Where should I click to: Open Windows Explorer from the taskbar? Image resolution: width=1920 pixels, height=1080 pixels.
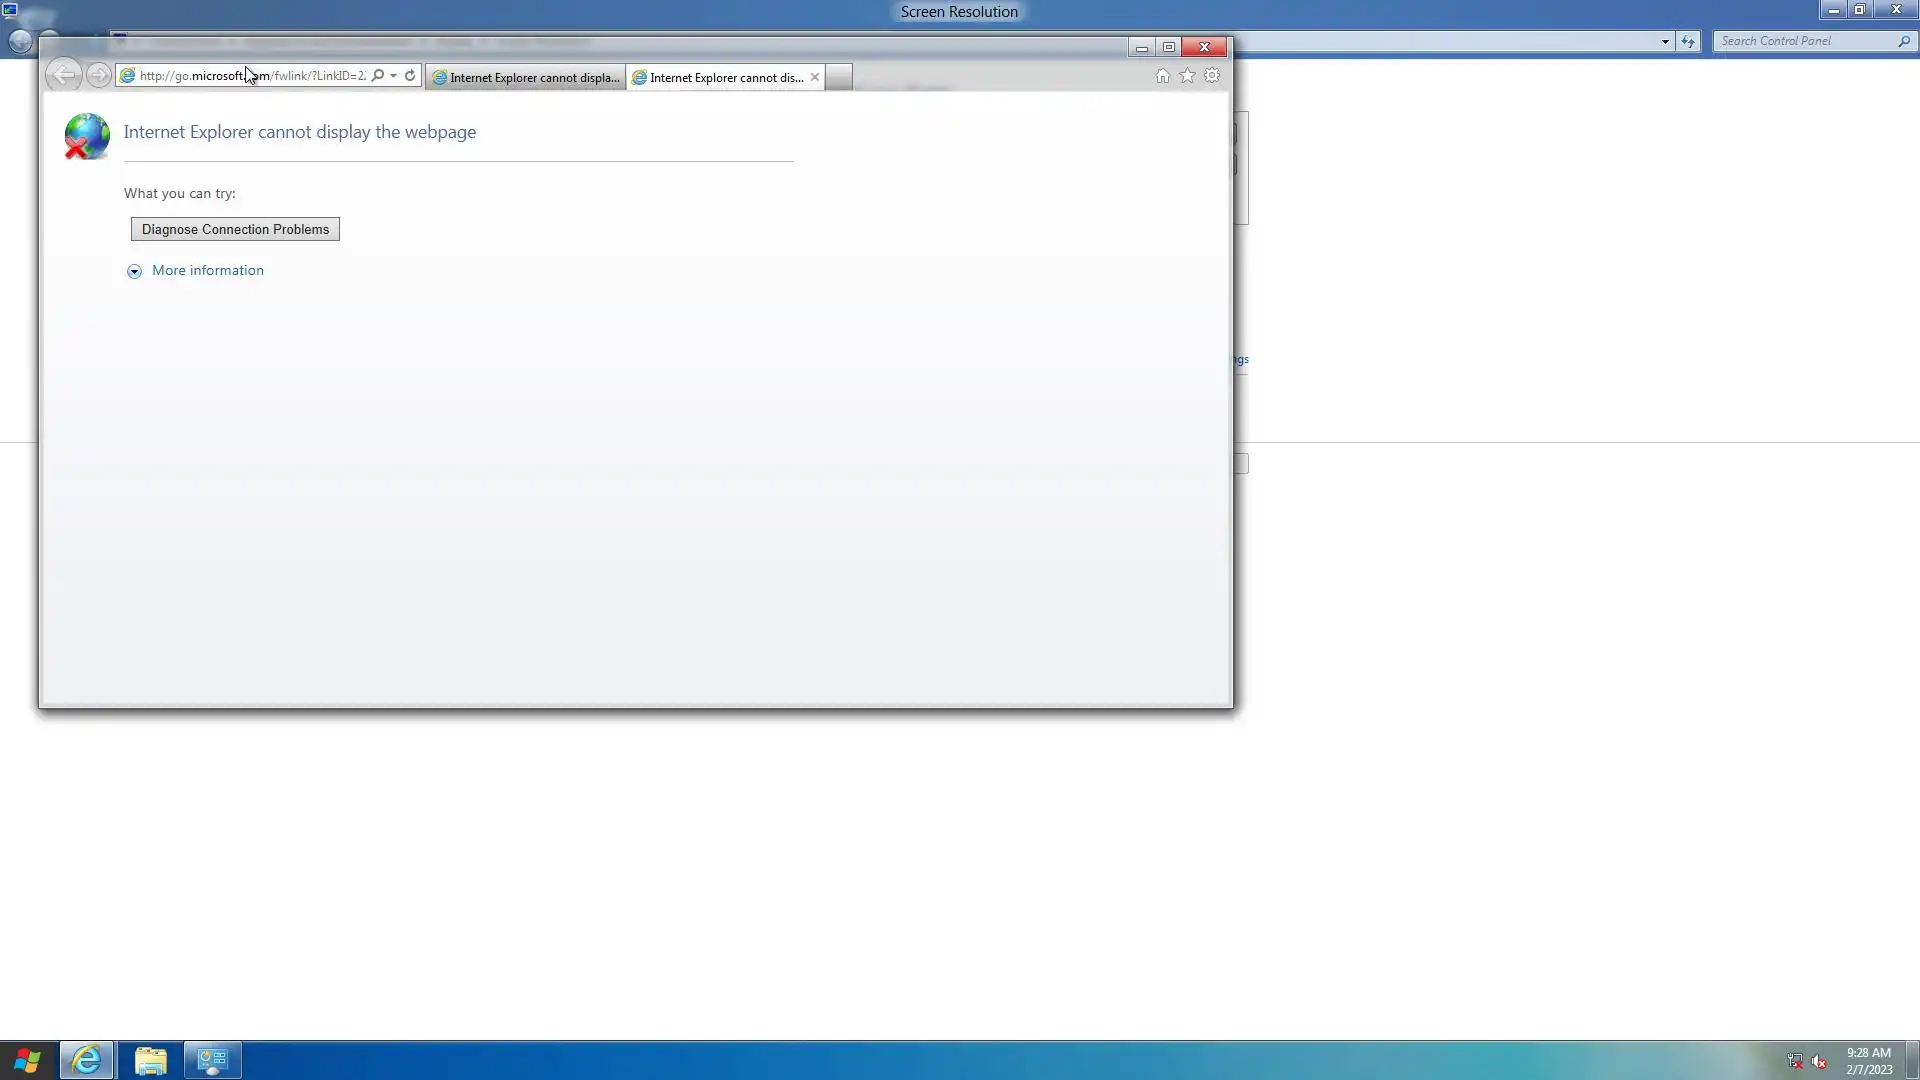(x=150, y=1060)
